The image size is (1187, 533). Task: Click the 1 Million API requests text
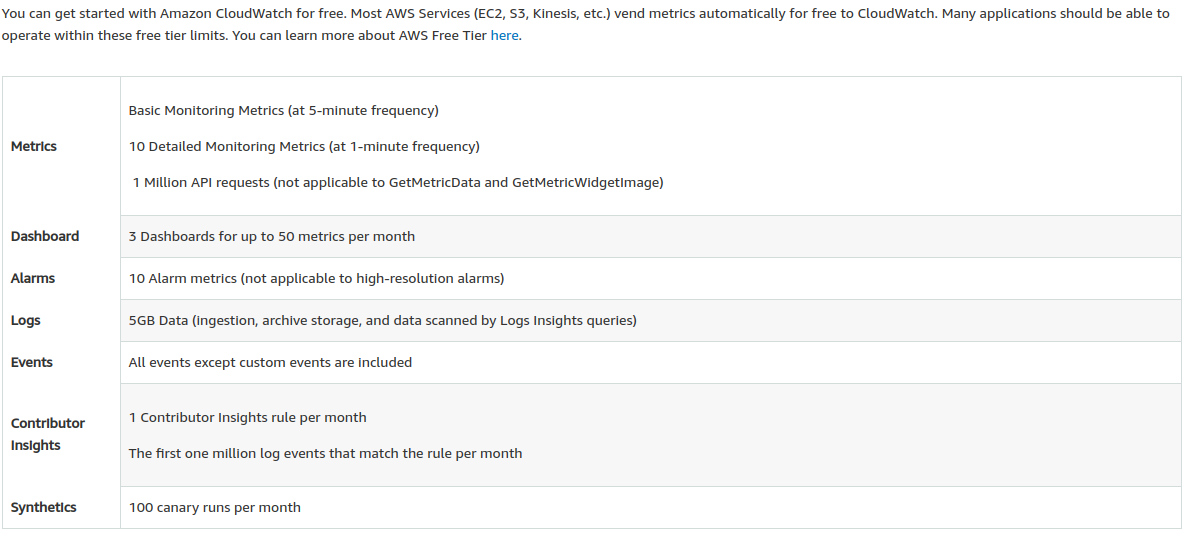point(398,182)
